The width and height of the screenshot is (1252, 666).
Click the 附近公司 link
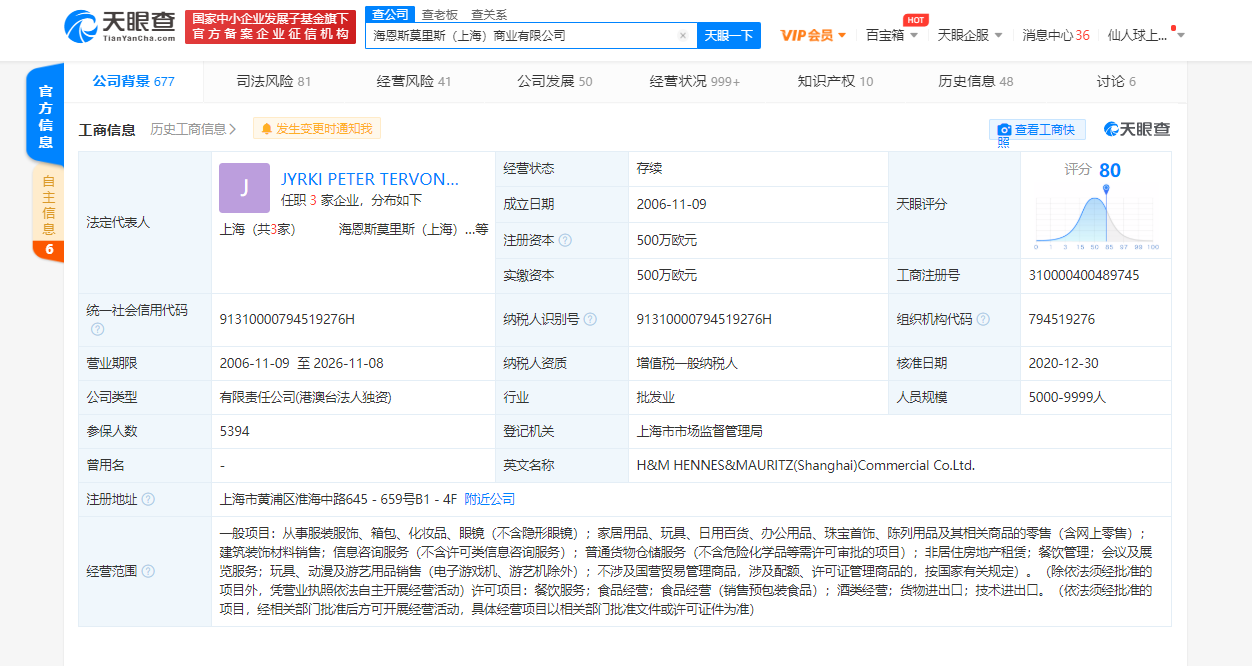tap(490, 499)
